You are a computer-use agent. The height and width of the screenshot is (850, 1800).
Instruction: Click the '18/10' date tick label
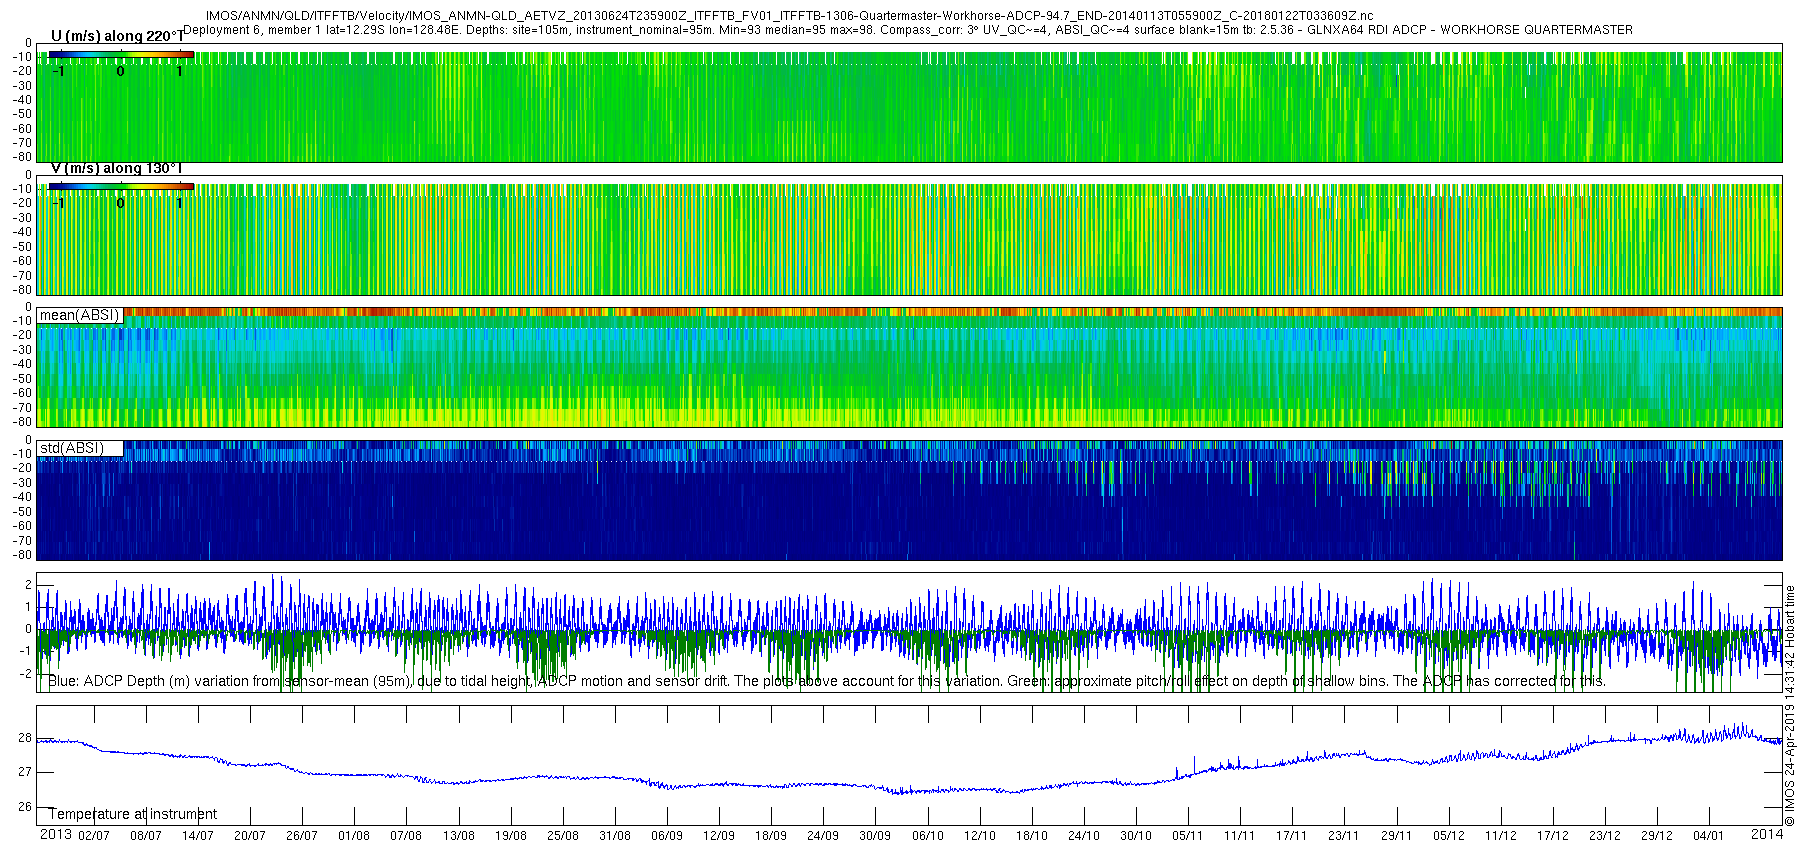click(x=1032, y=836)
